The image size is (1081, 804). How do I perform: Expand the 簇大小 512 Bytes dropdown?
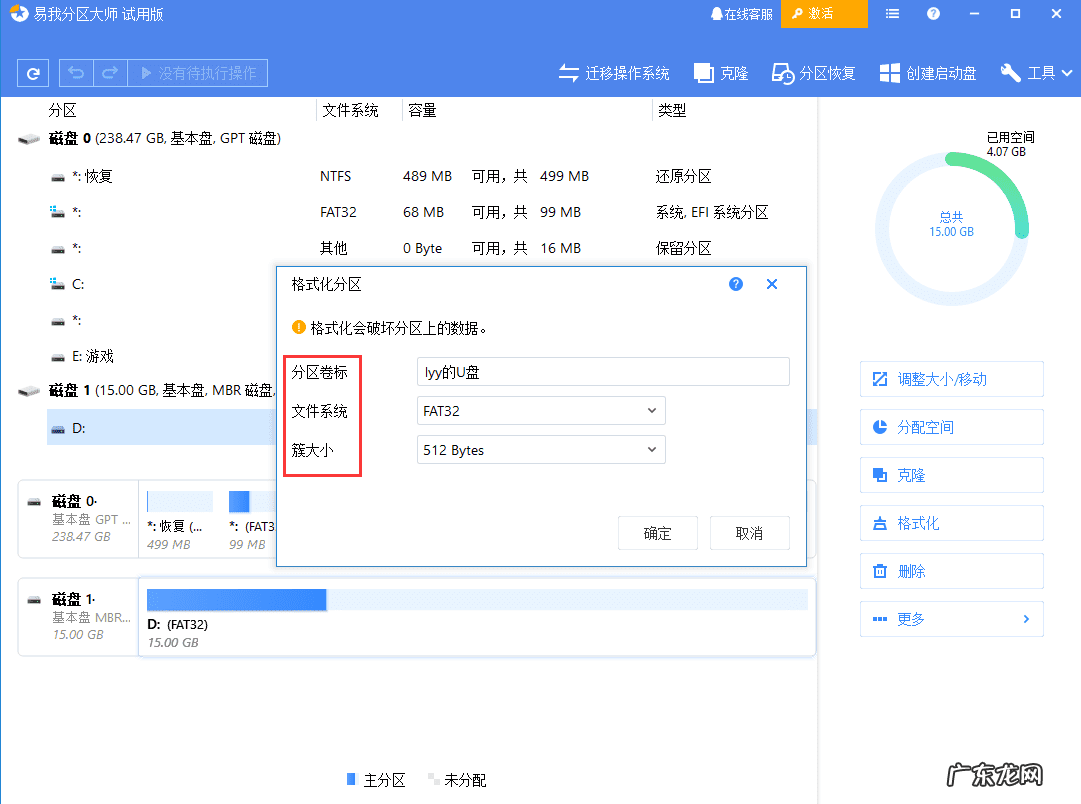click(x=541, y=451)
